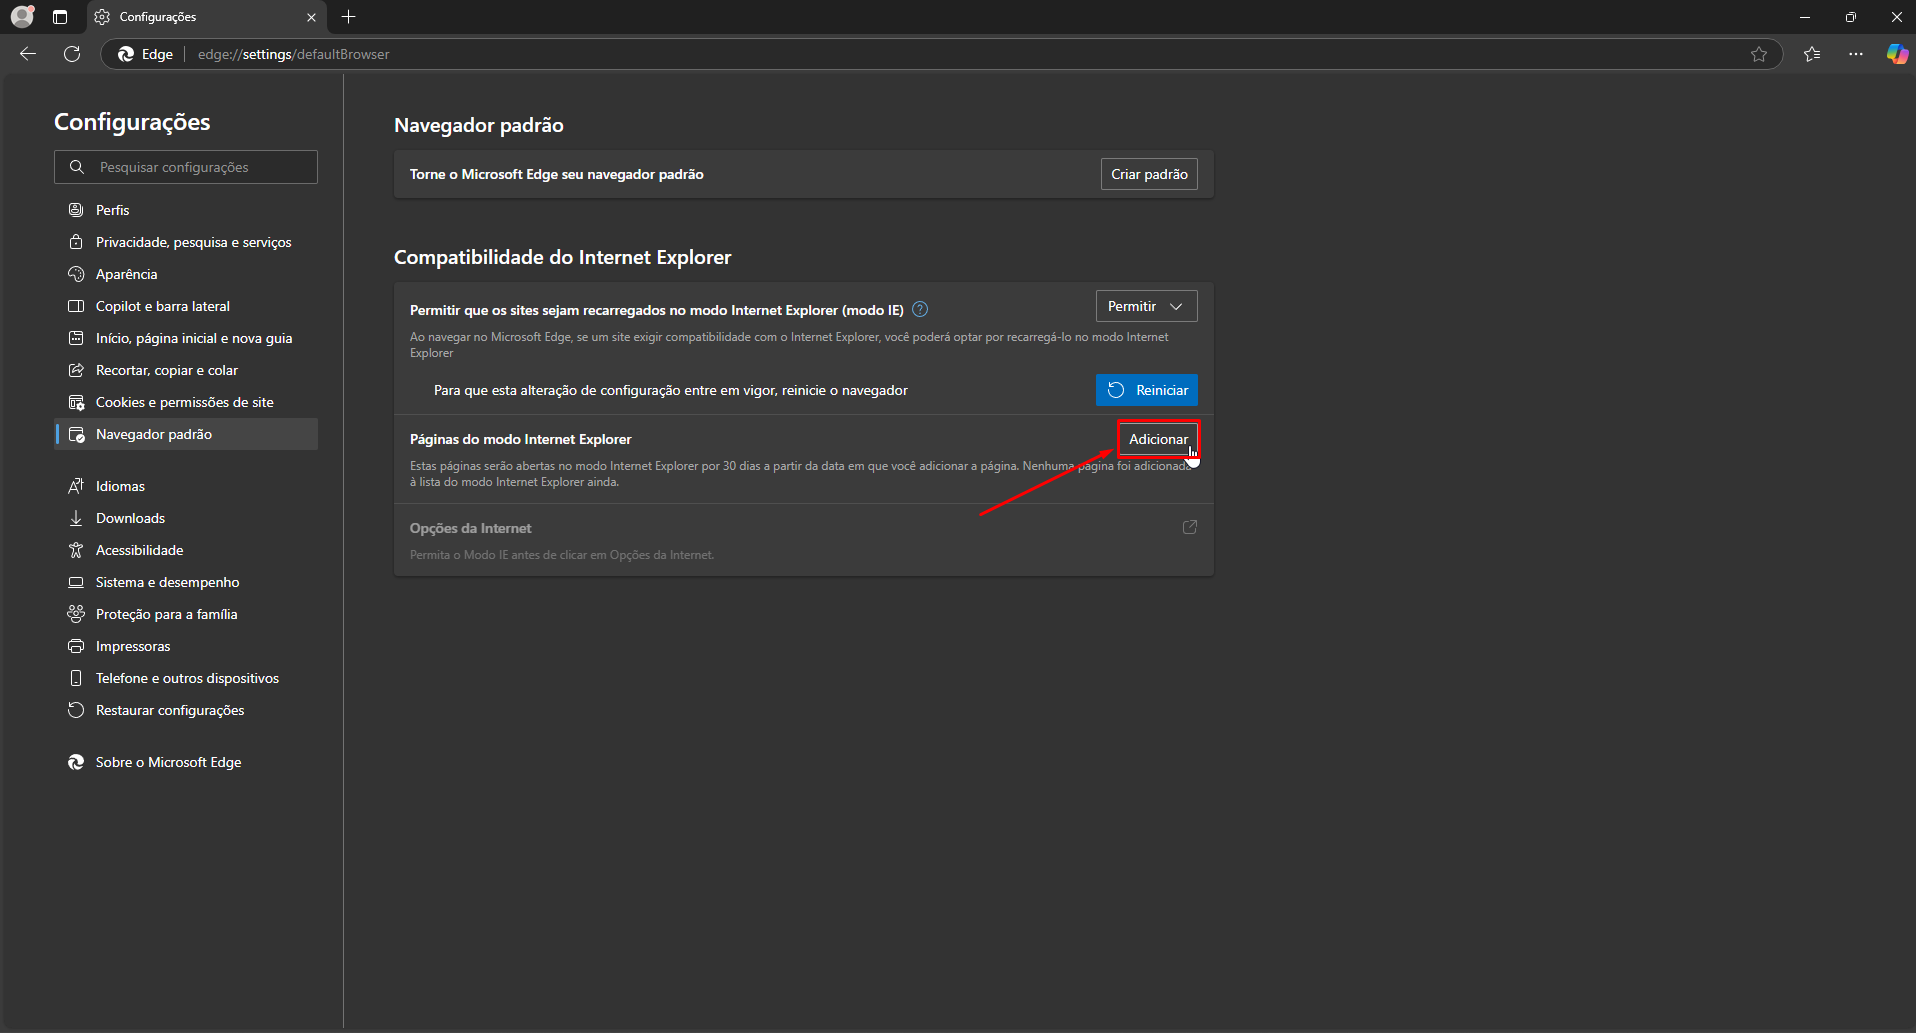Viewport: 1916px width, 1033px height.
Task: Click the IE mode help question icon
Action: [x=920, y=310]
